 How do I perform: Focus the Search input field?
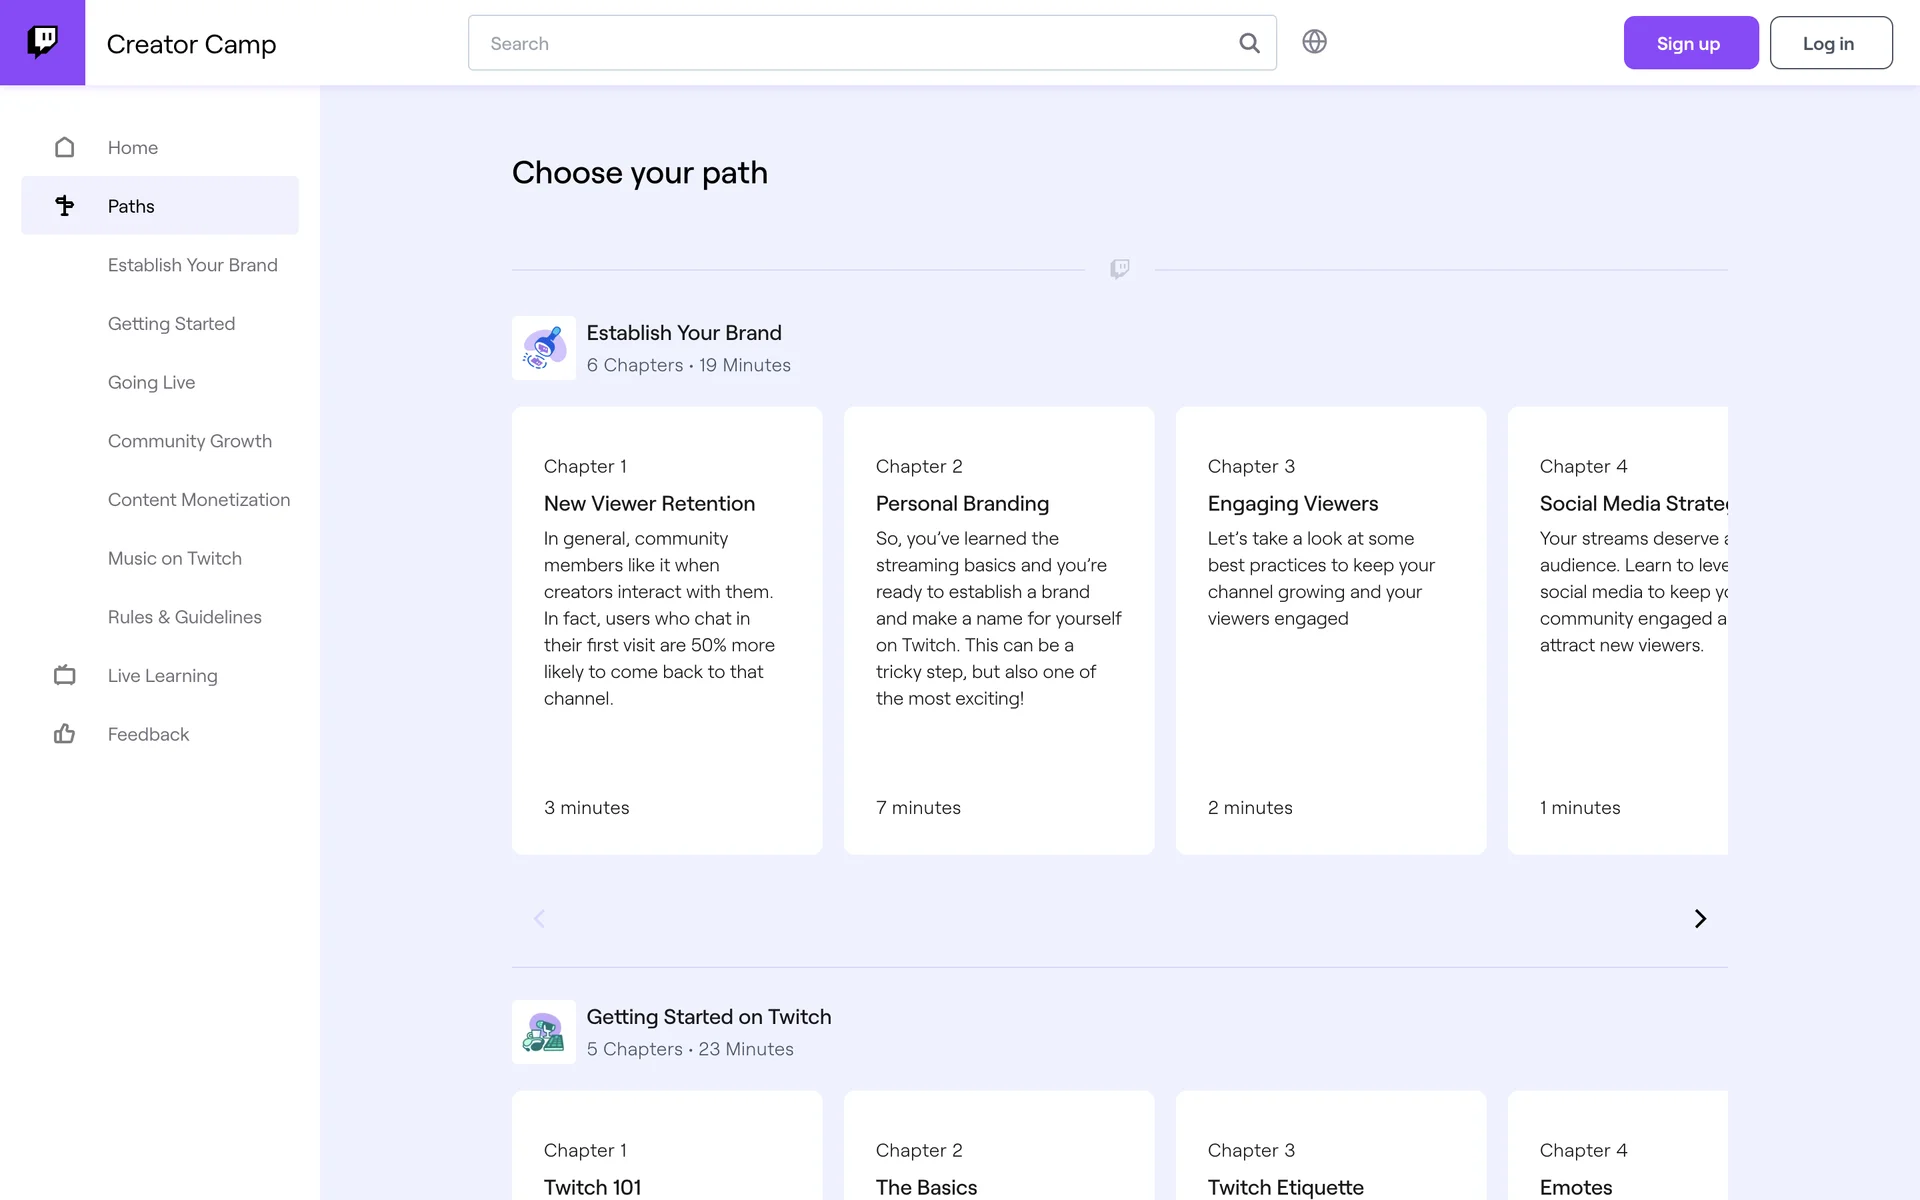pos(850,43)
